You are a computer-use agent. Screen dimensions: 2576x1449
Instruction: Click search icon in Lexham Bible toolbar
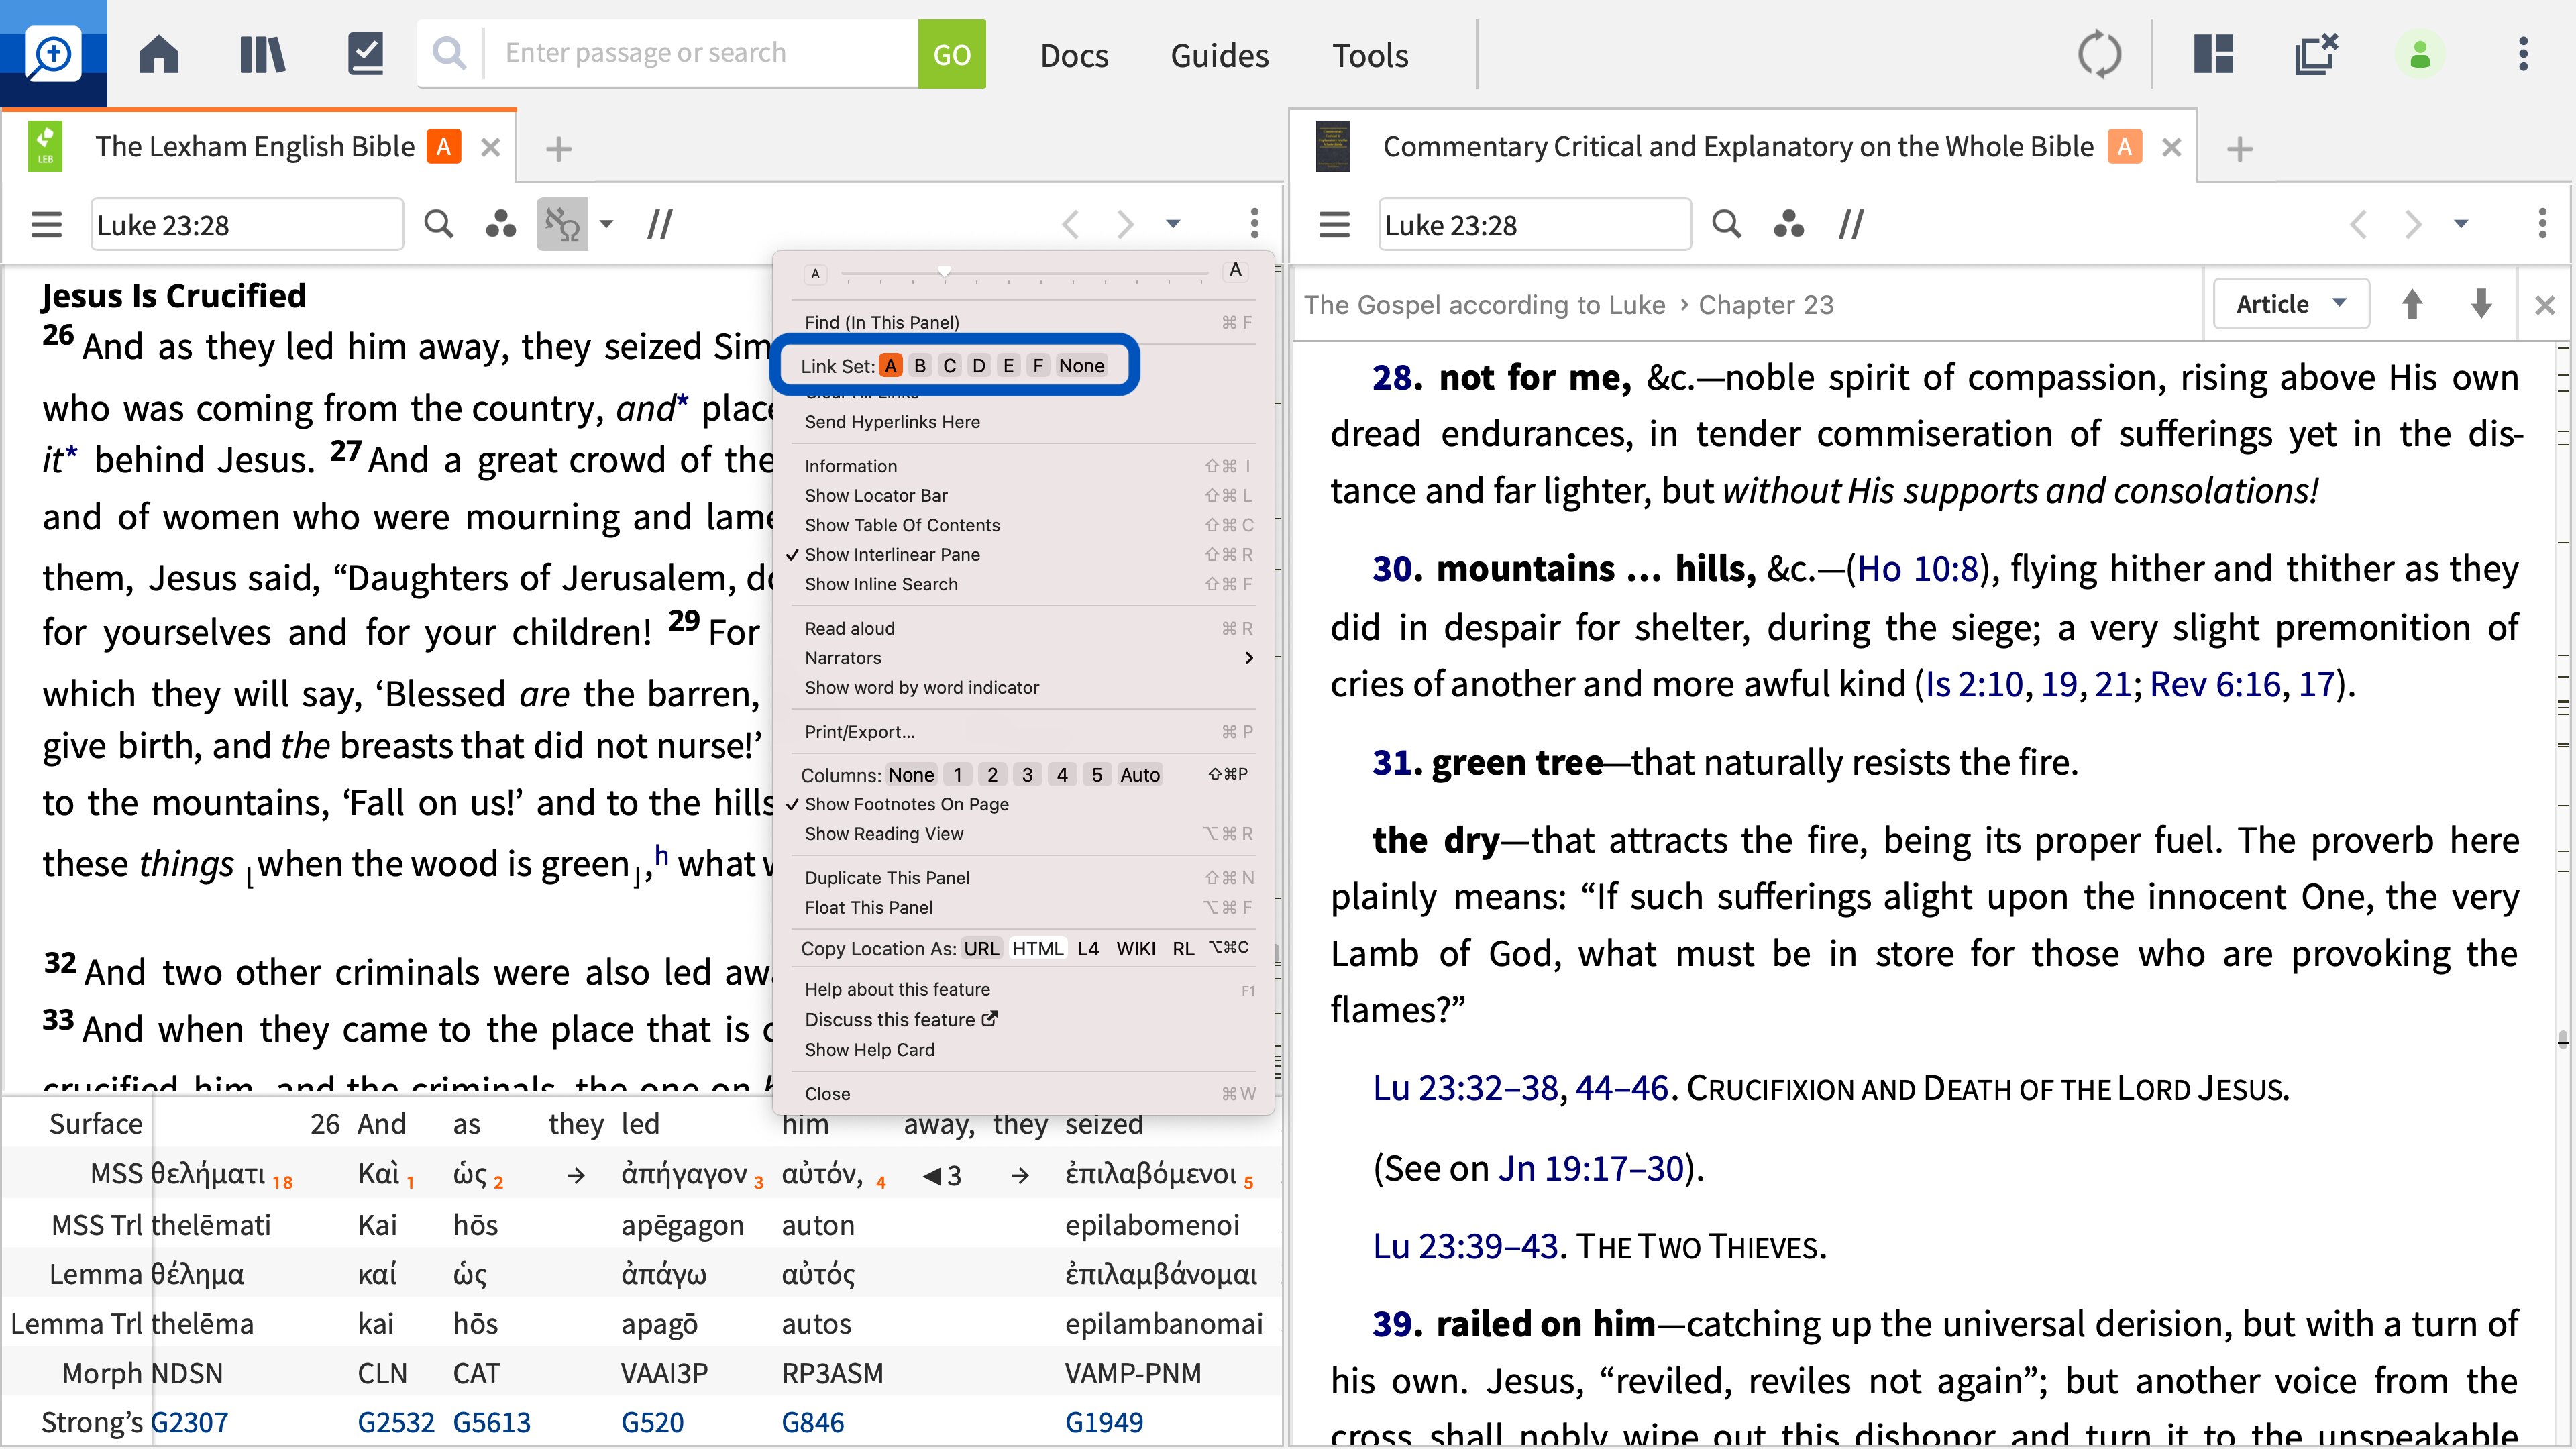coord(438,224)
